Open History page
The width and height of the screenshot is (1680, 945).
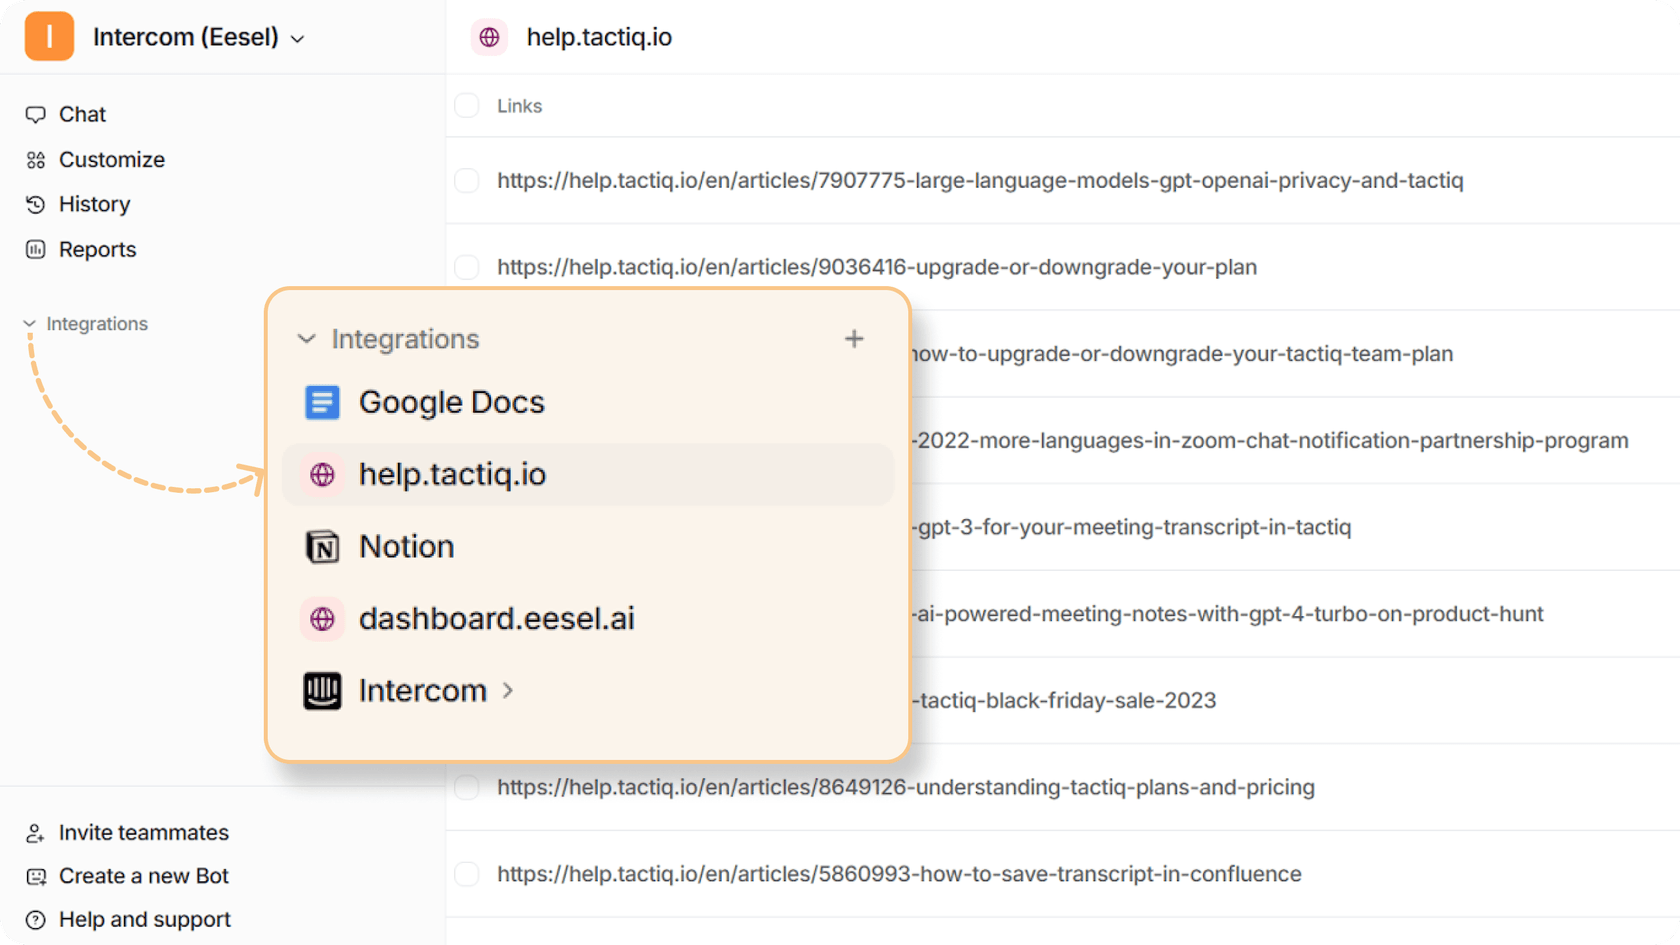94,204
